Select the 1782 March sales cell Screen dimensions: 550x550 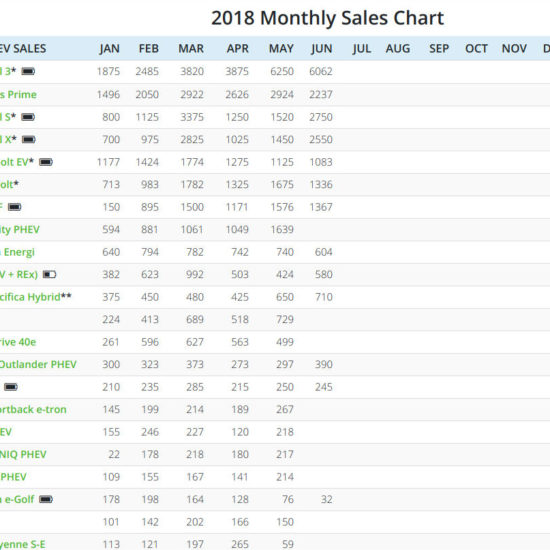tap(192, 185)
